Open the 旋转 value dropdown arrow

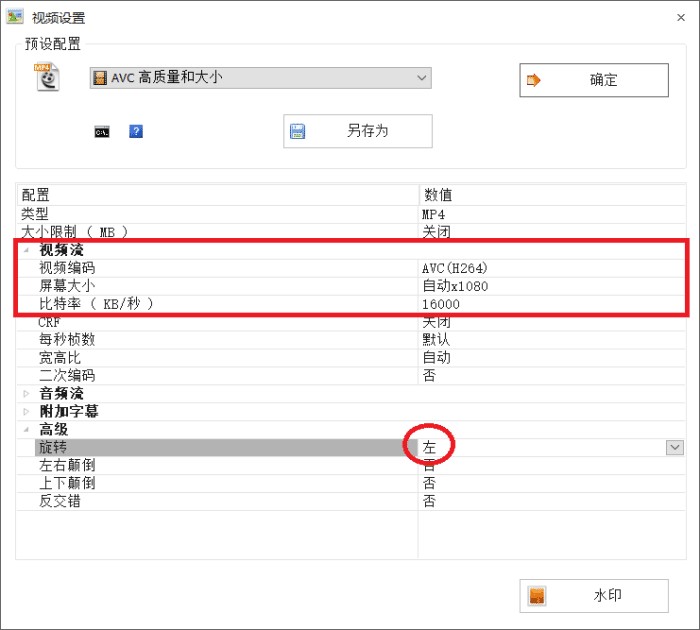coord(675,447)
